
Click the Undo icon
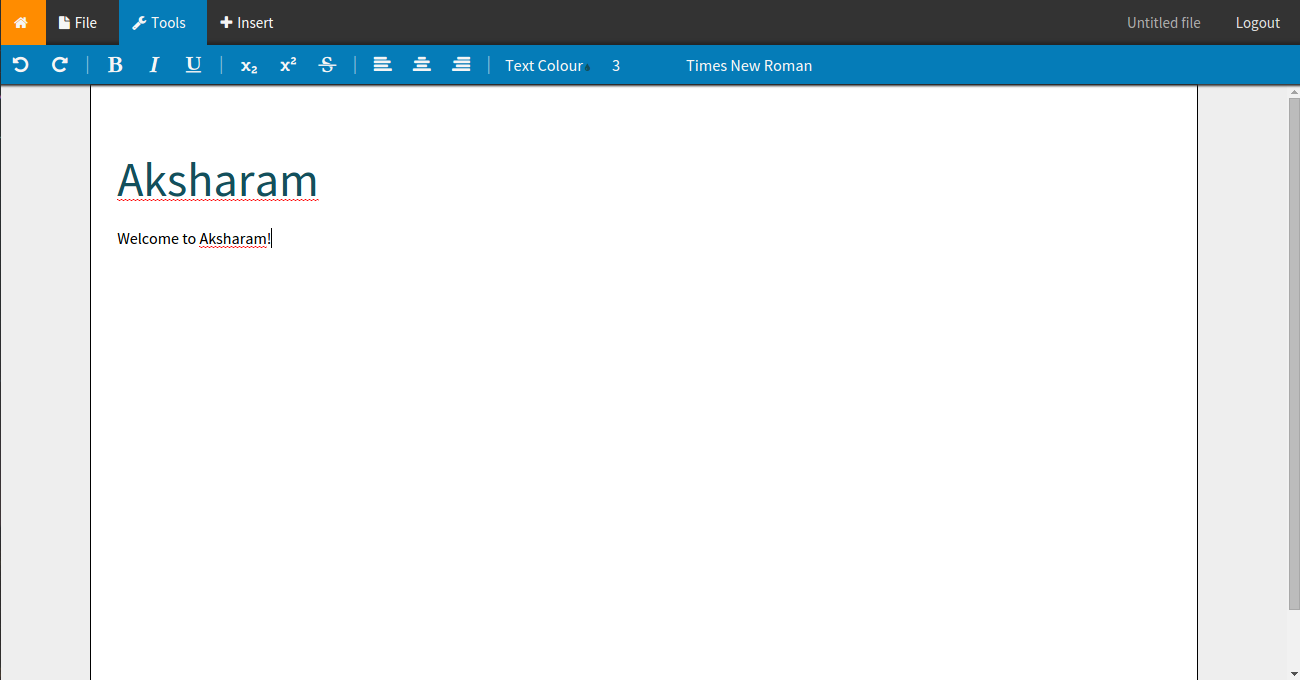[x=20, y=64]
